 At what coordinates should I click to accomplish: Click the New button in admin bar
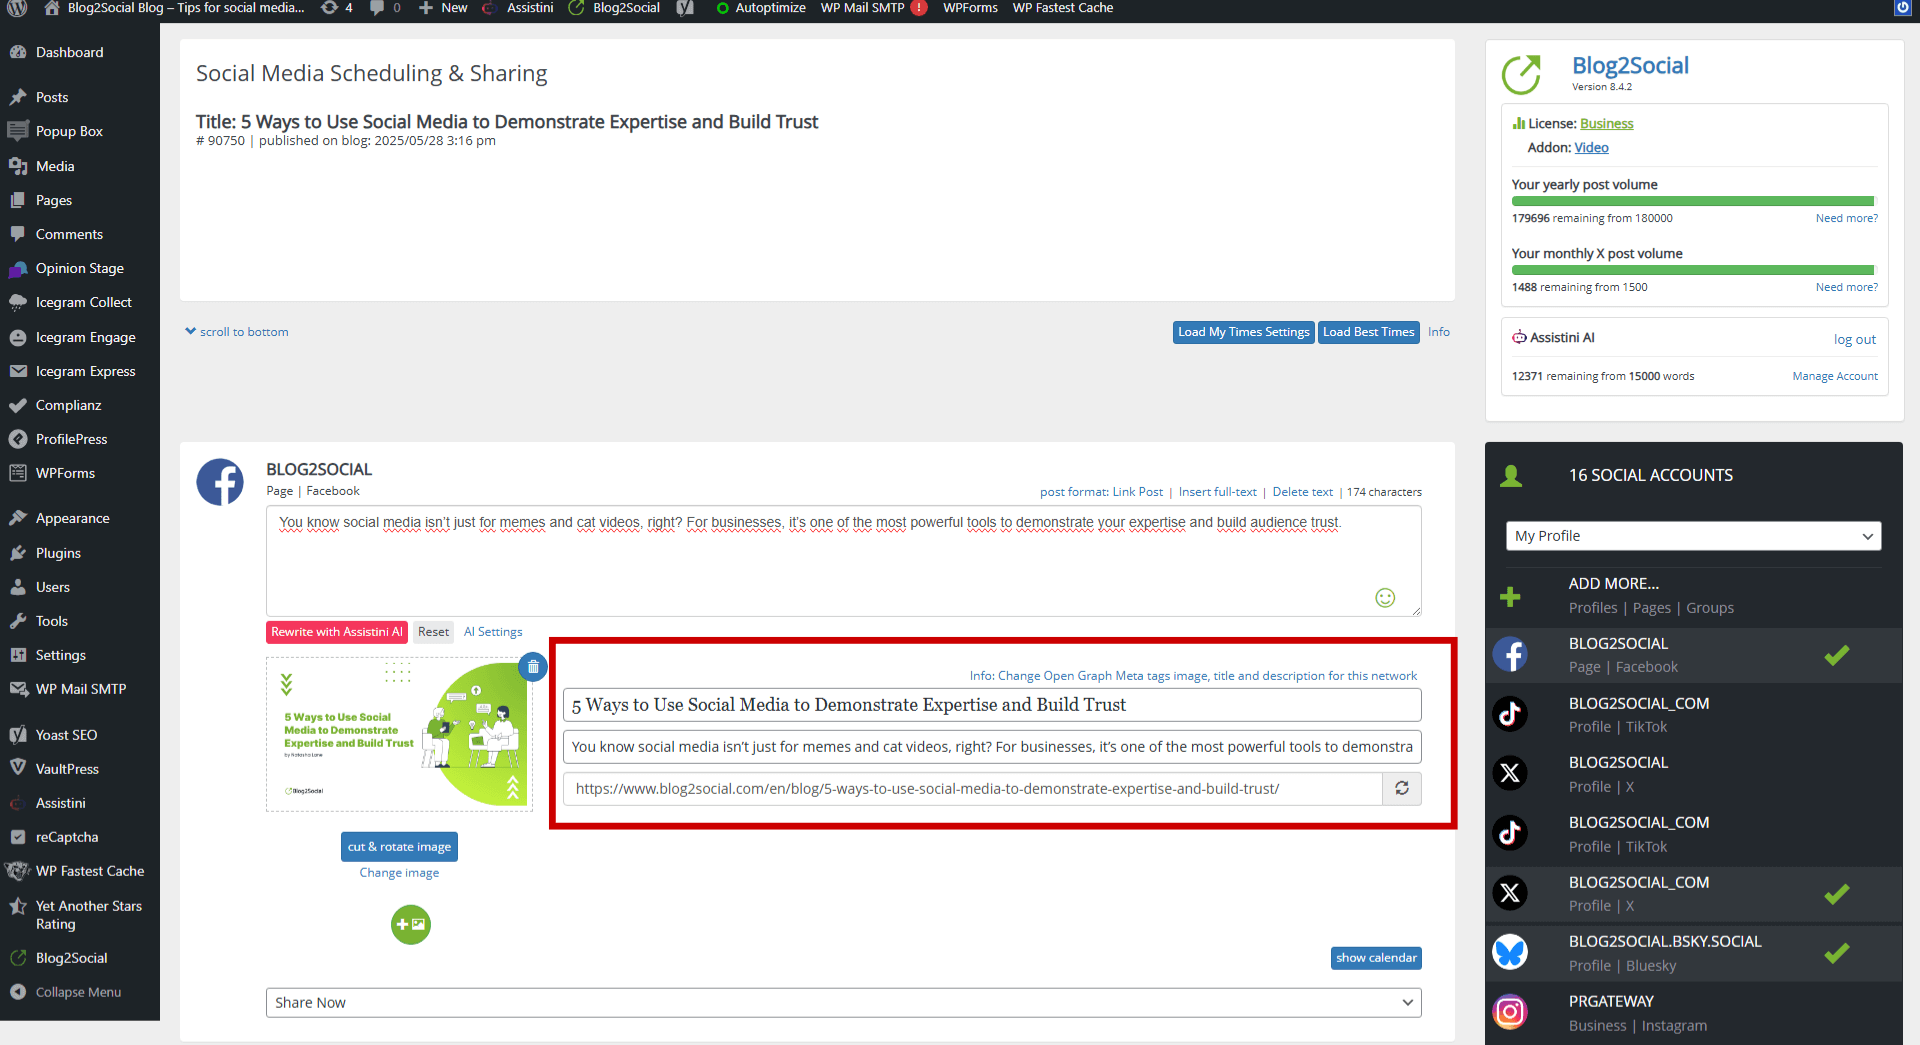[x=443, y=8]
